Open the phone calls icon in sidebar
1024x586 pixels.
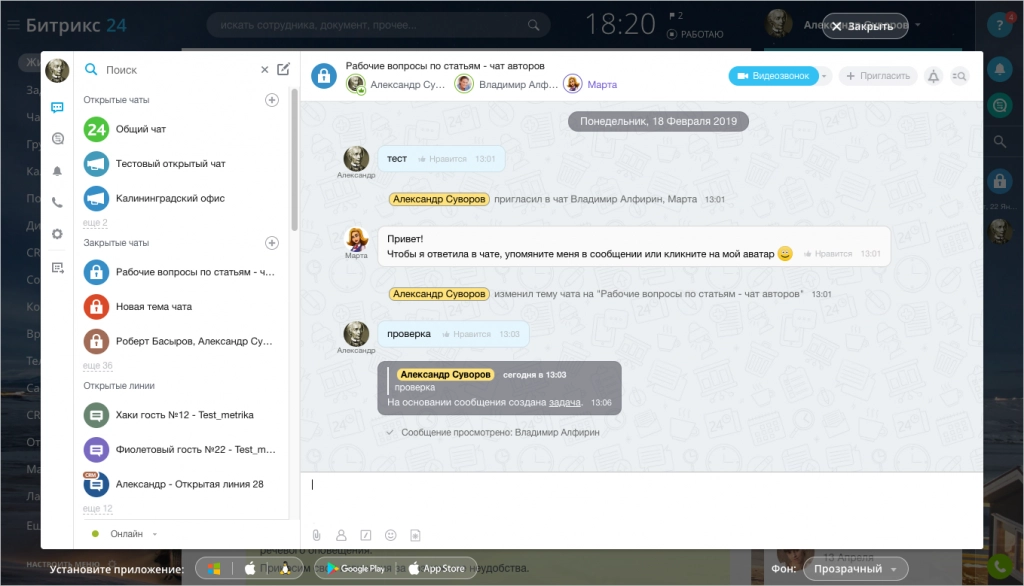pos(57,202)
